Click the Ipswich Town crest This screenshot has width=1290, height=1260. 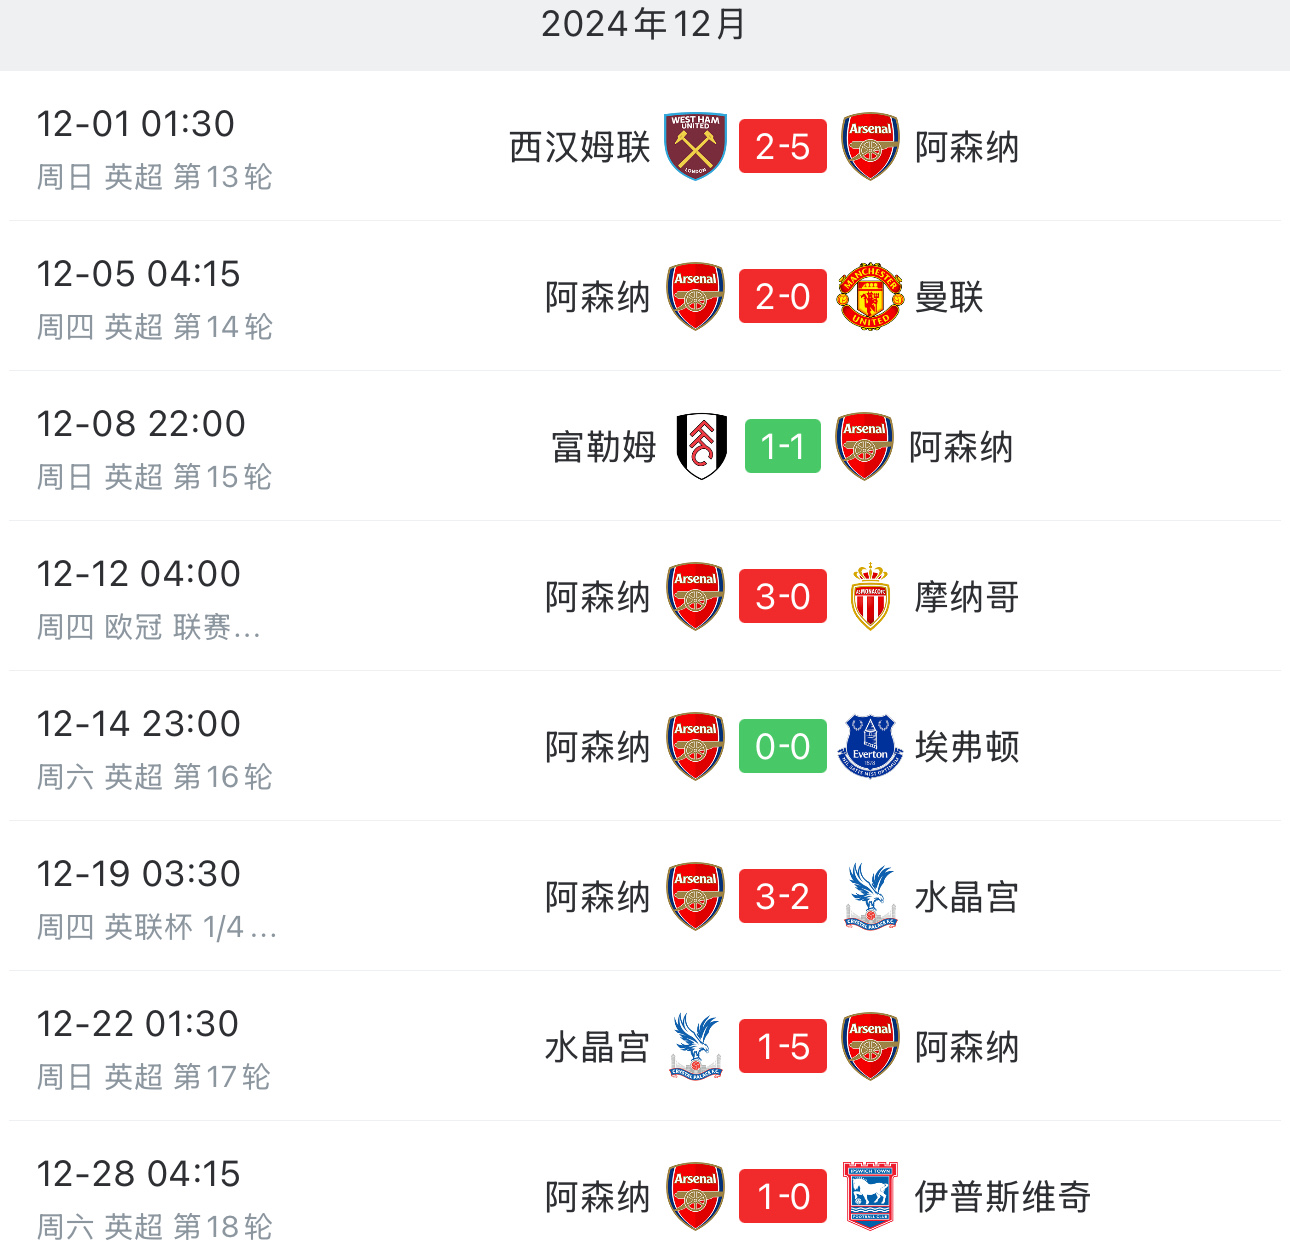pyautogui.click(x=870, y=1196)
